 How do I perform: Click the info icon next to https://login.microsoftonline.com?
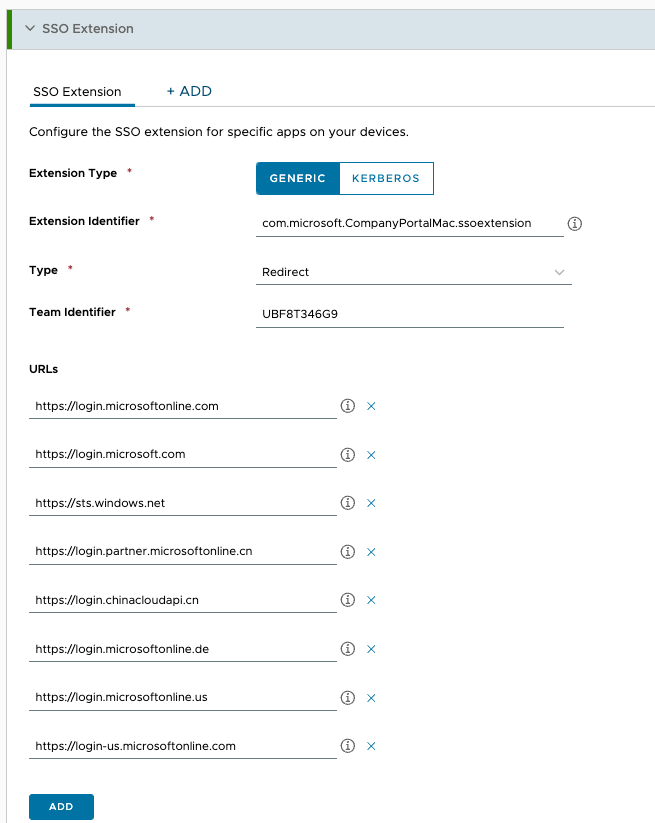click(x=347, y=406)
